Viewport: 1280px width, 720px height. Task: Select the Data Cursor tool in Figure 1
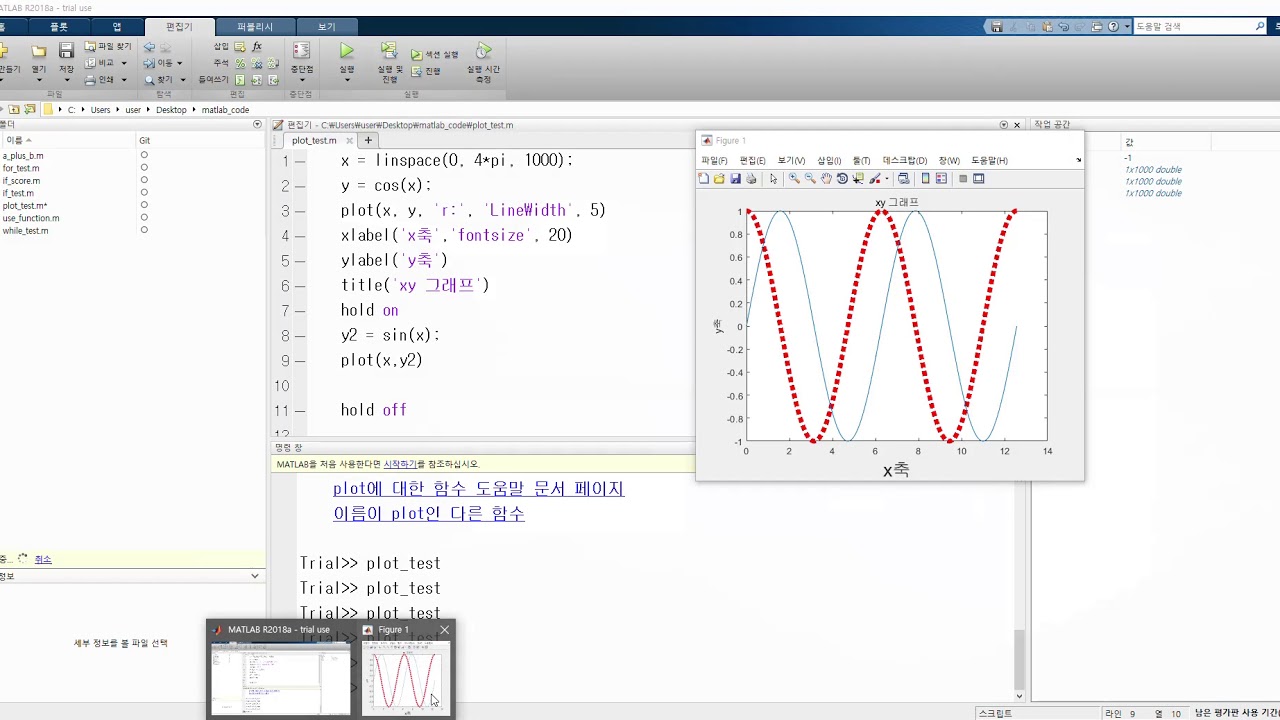click(x=858, y=179)
